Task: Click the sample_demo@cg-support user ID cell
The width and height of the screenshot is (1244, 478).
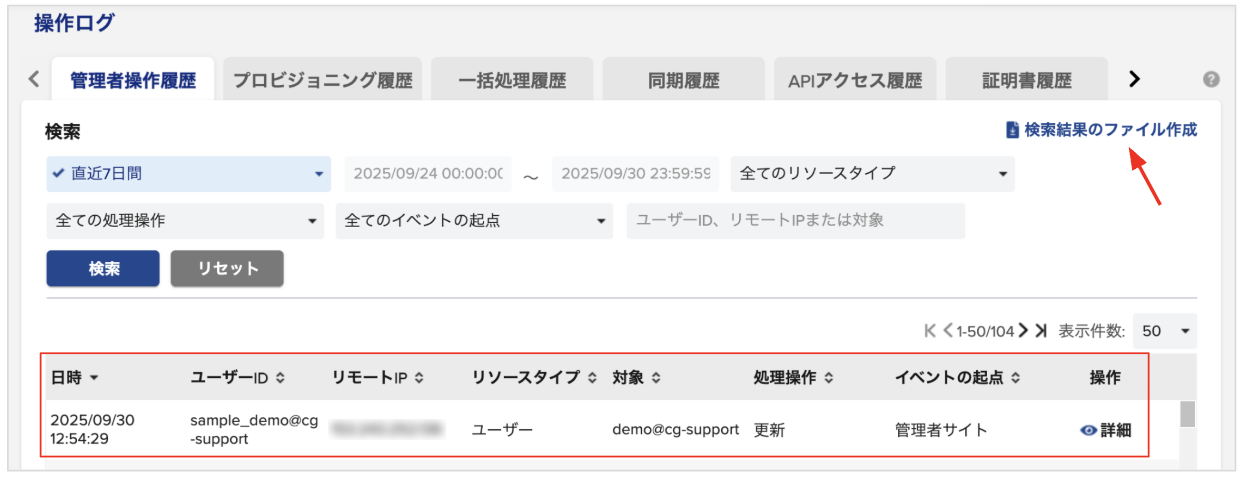Action: pos(254,430)
